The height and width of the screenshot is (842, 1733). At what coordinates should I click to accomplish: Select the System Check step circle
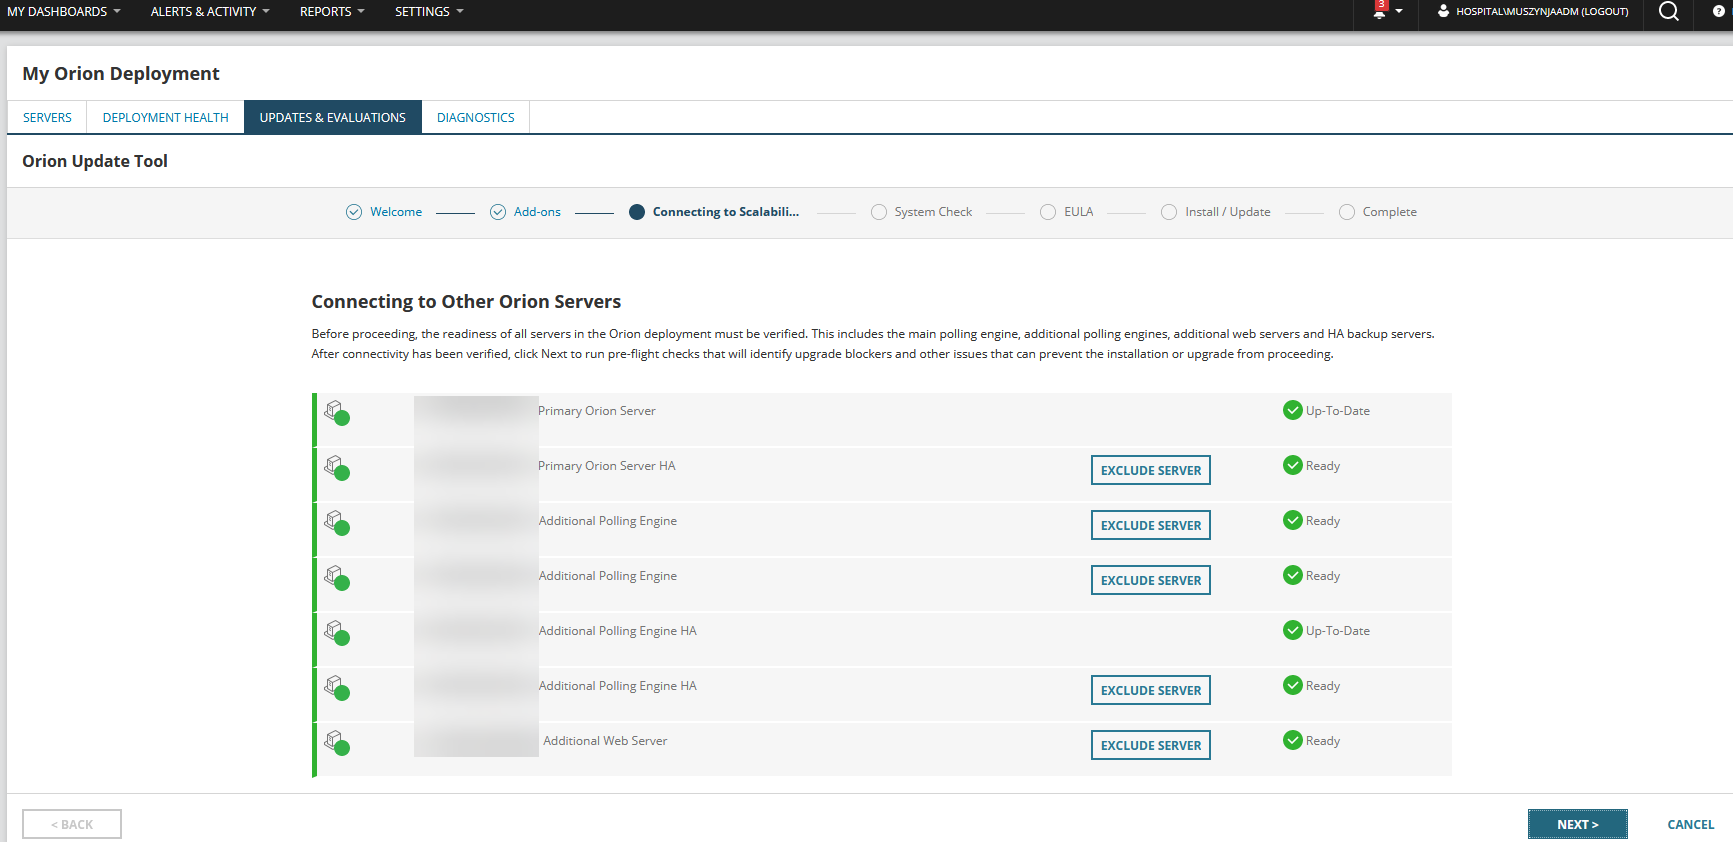click(879, 212)
